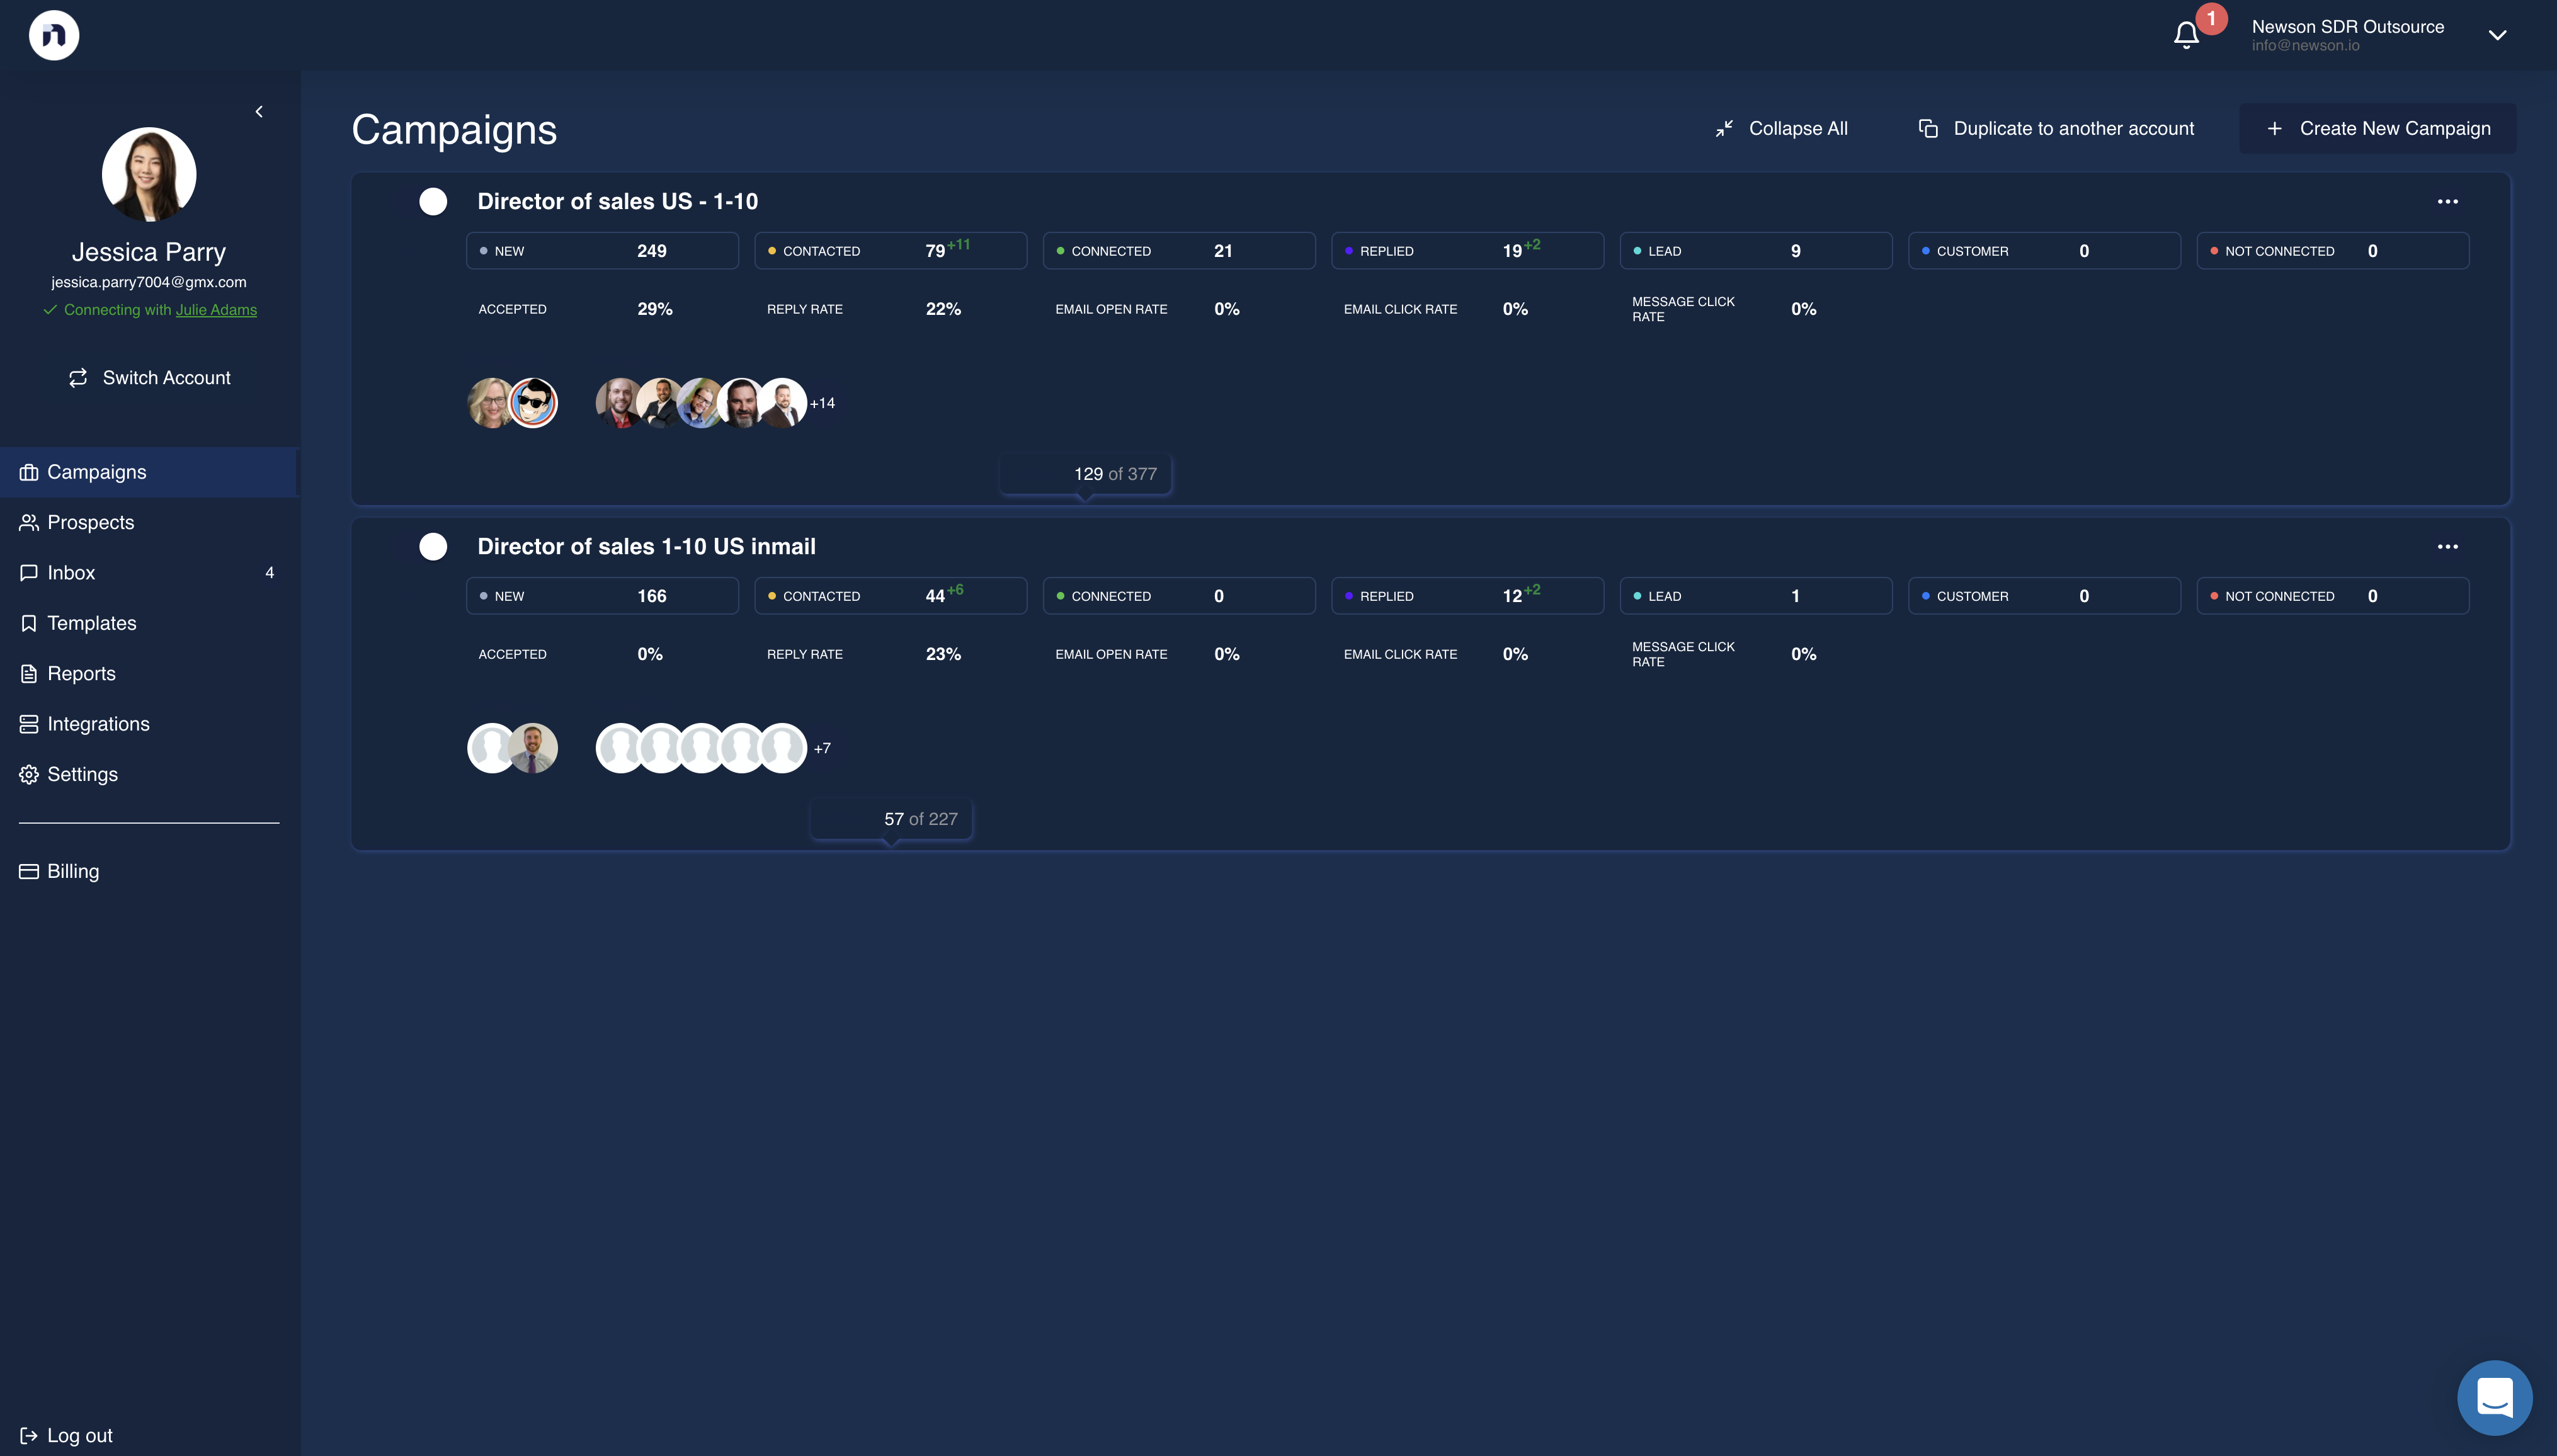The height and width of the screenshot is (1456, 2557).
Task: Click the Newson logo icon
Action: coord(54,35)
